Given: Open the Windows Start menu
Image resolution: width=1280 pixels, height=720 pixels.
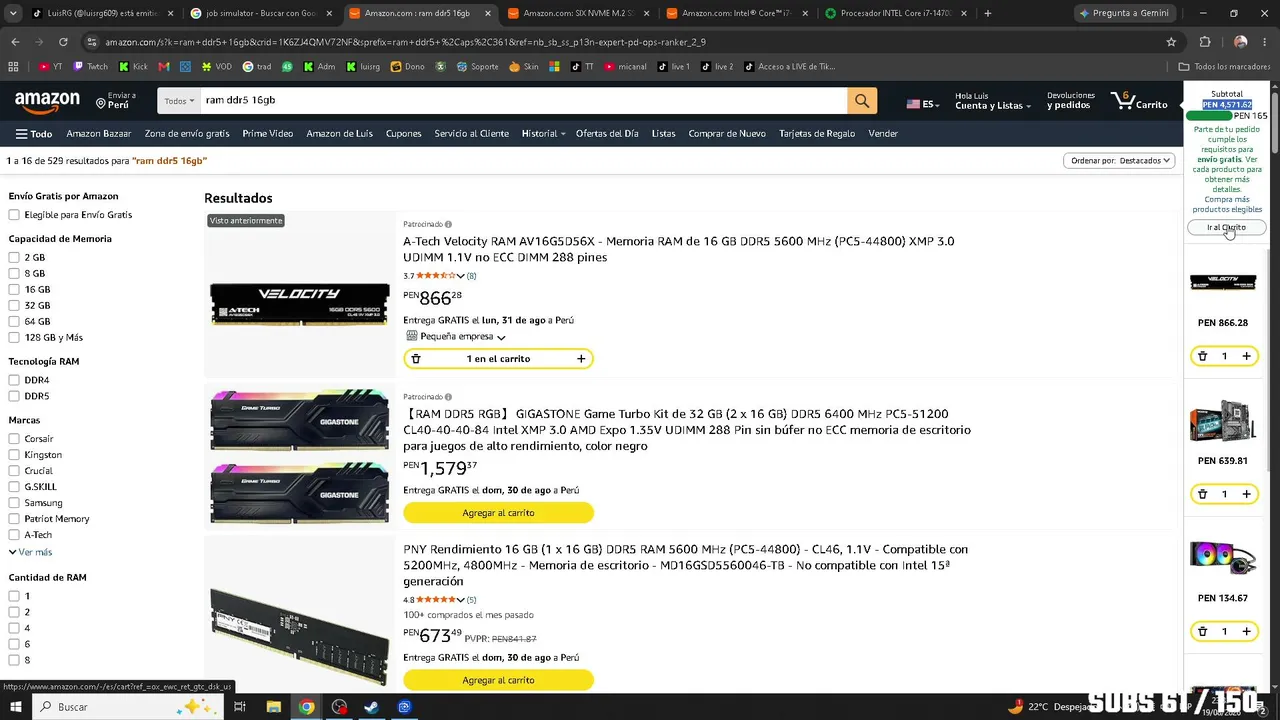Looking at the screenshot, I should 15,707.
